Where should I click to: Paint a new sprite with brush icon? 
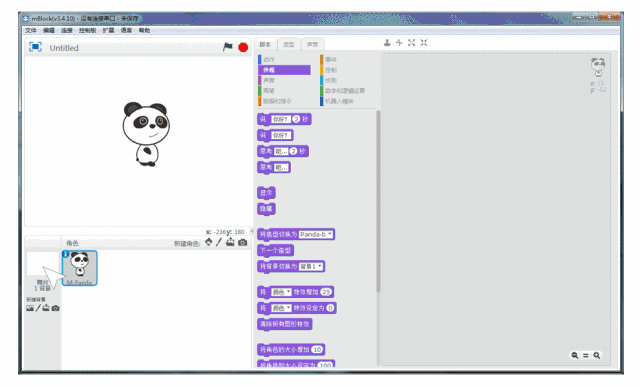click(219, 242)
